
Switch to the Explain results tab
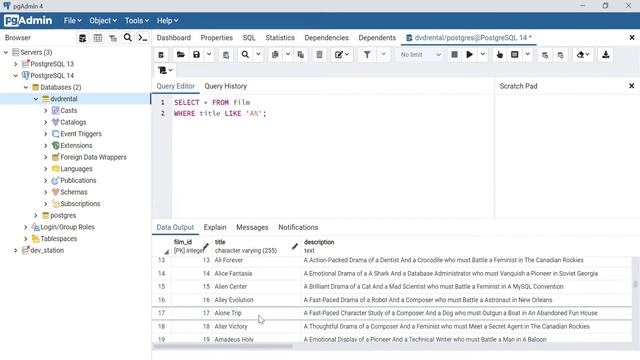215,227
